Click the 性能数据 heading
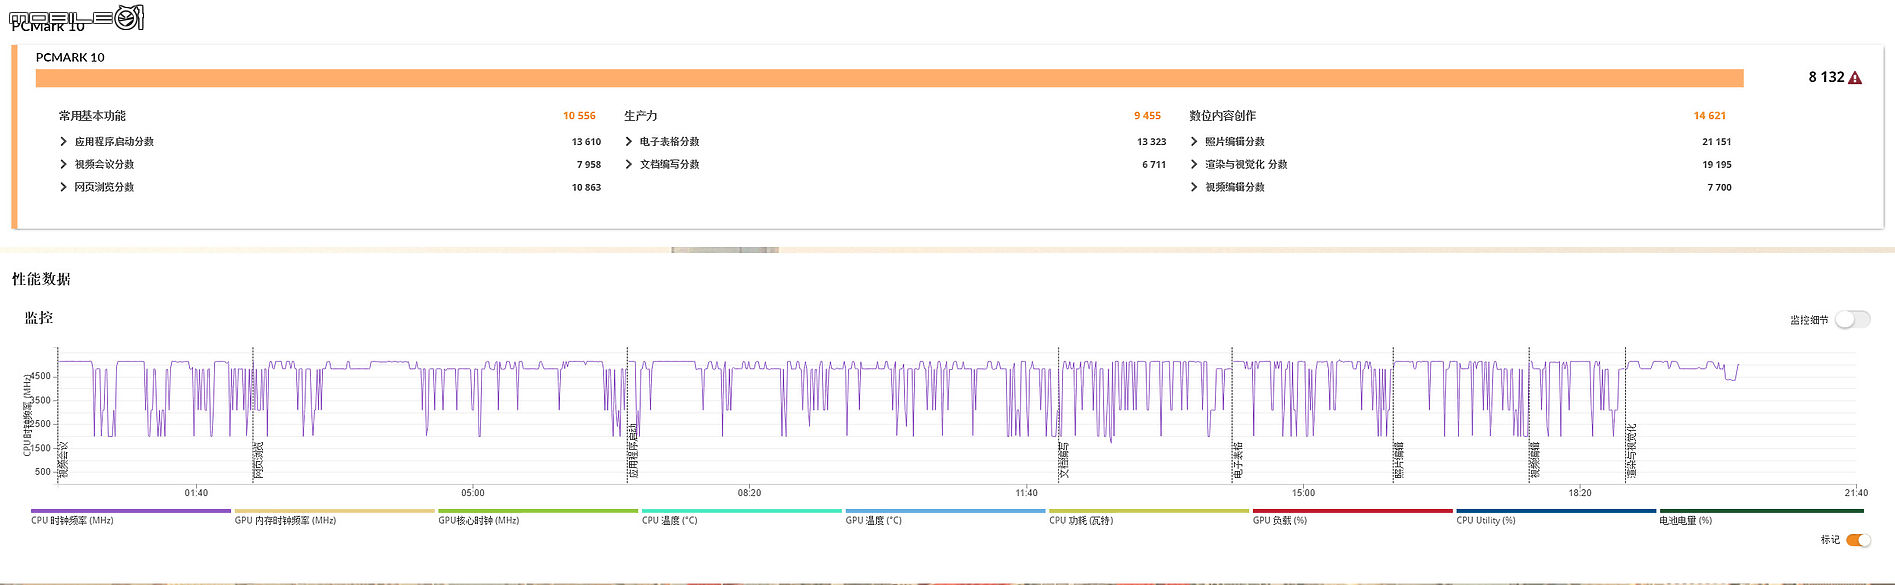 tap(41, 280)
